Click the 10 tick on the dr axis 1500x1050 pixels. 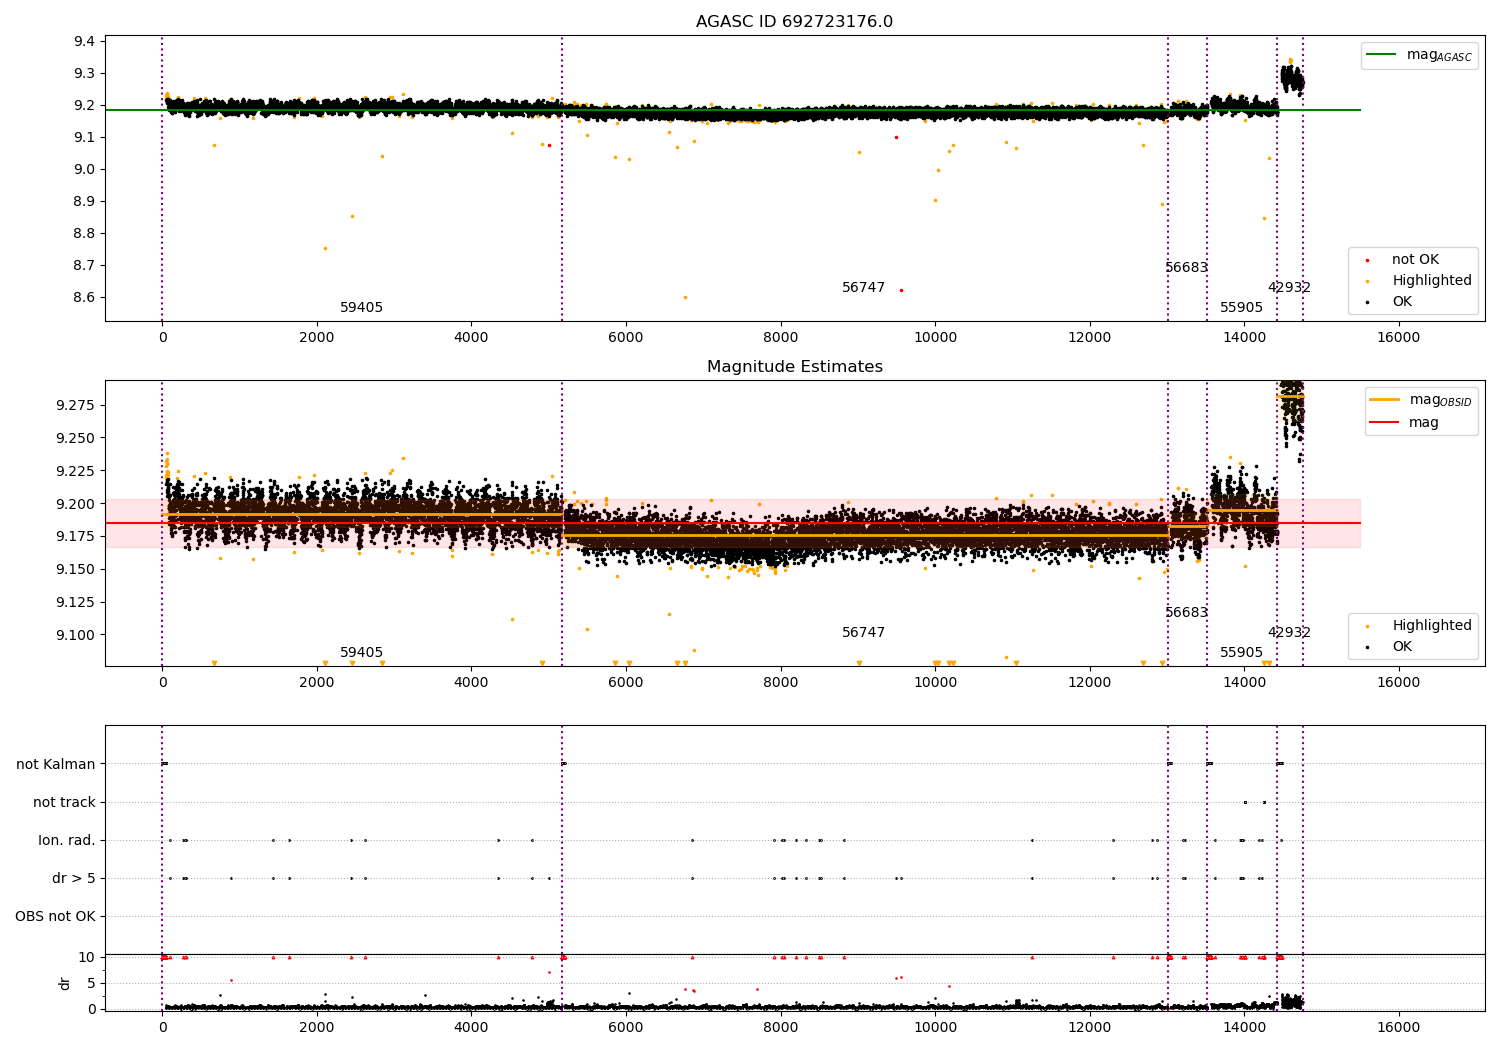(87, 957)
